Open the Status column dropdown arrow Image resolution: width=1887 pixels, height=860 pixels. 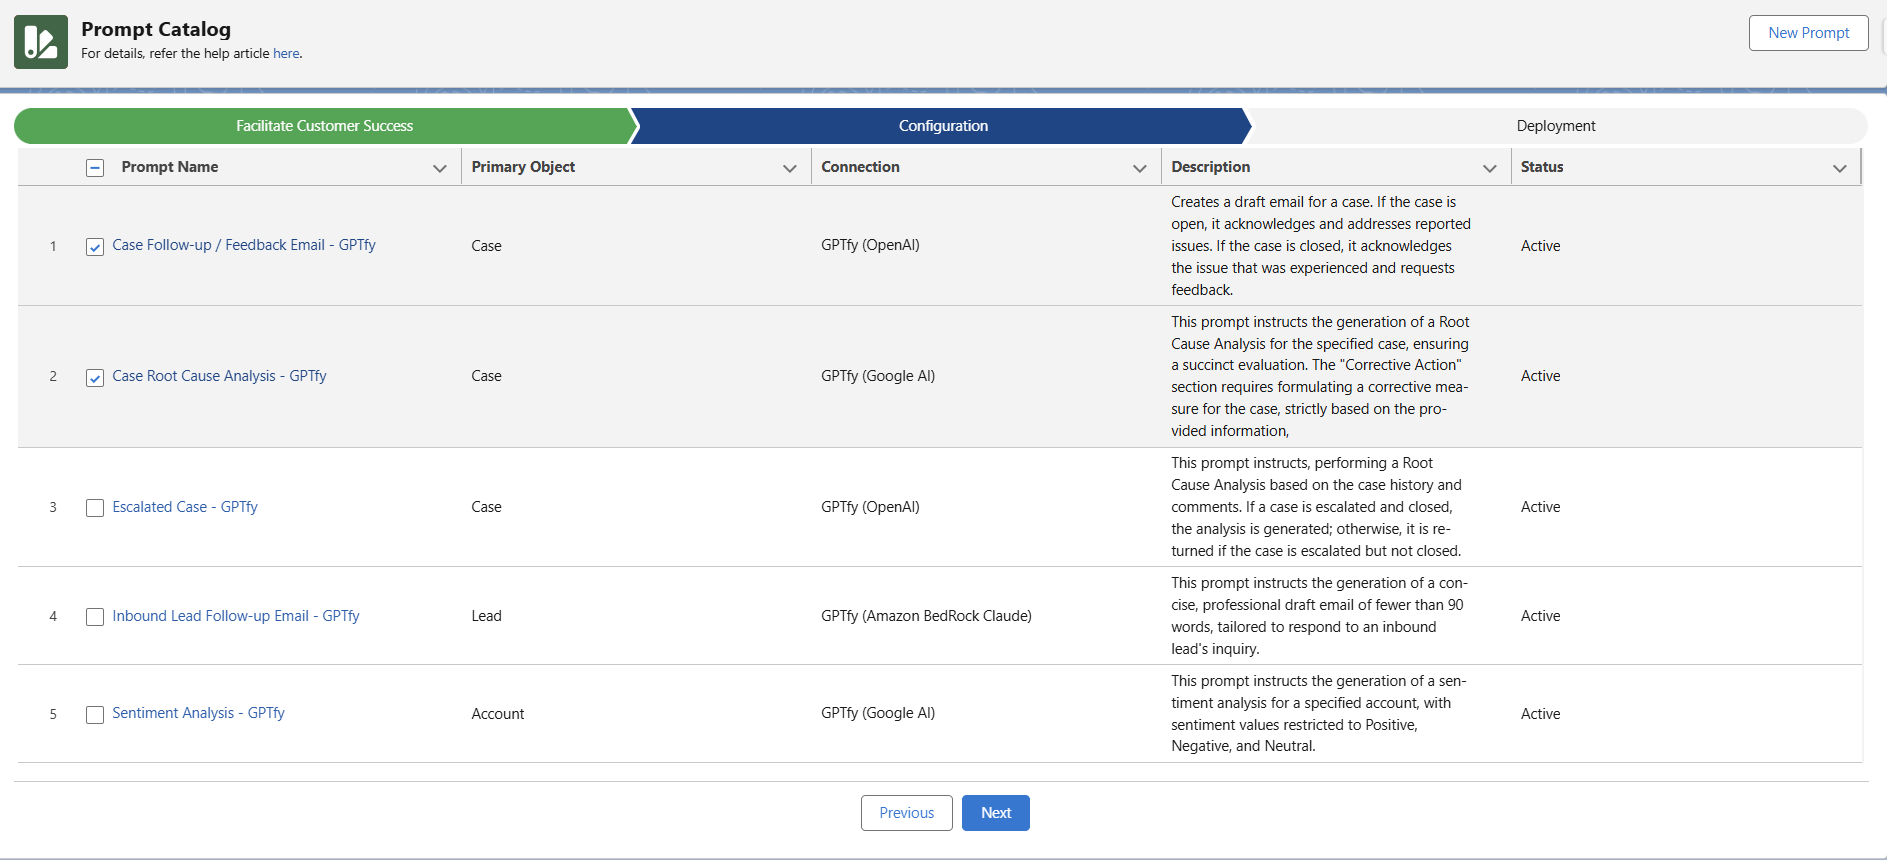(1839, 168)
